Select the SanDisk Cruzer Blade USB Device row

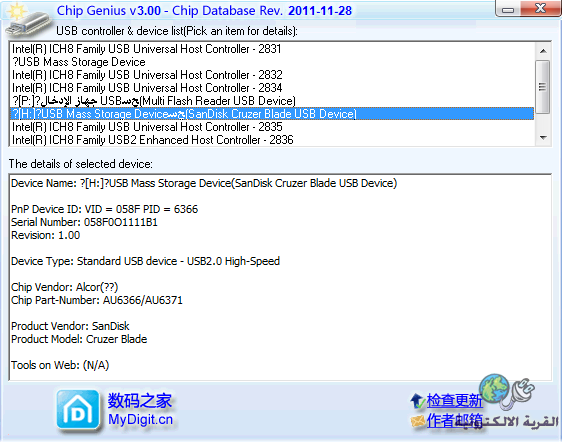pos(272,114)
